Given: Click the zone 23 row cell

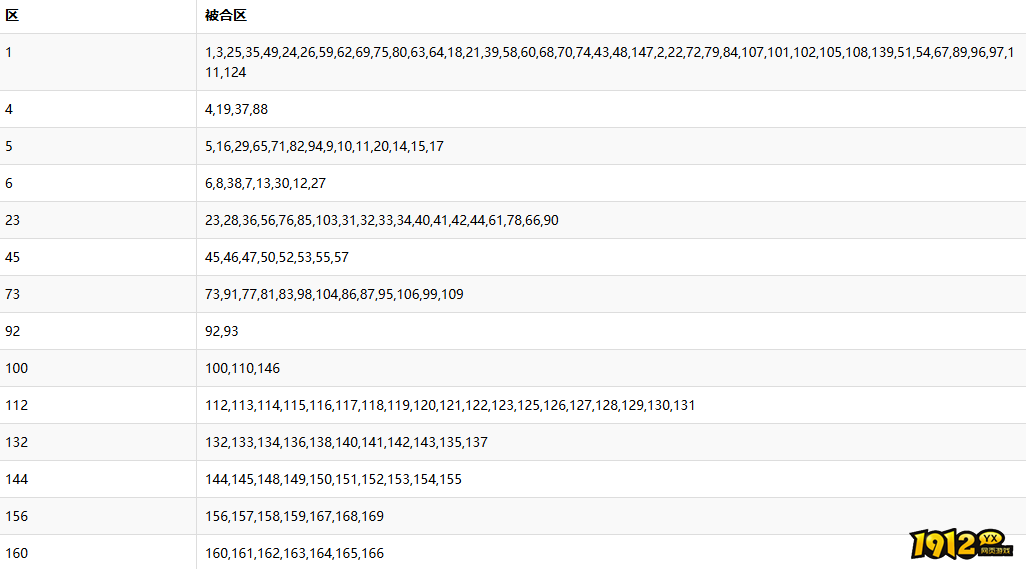Looking at the screenshot, I should pos(98,220).
